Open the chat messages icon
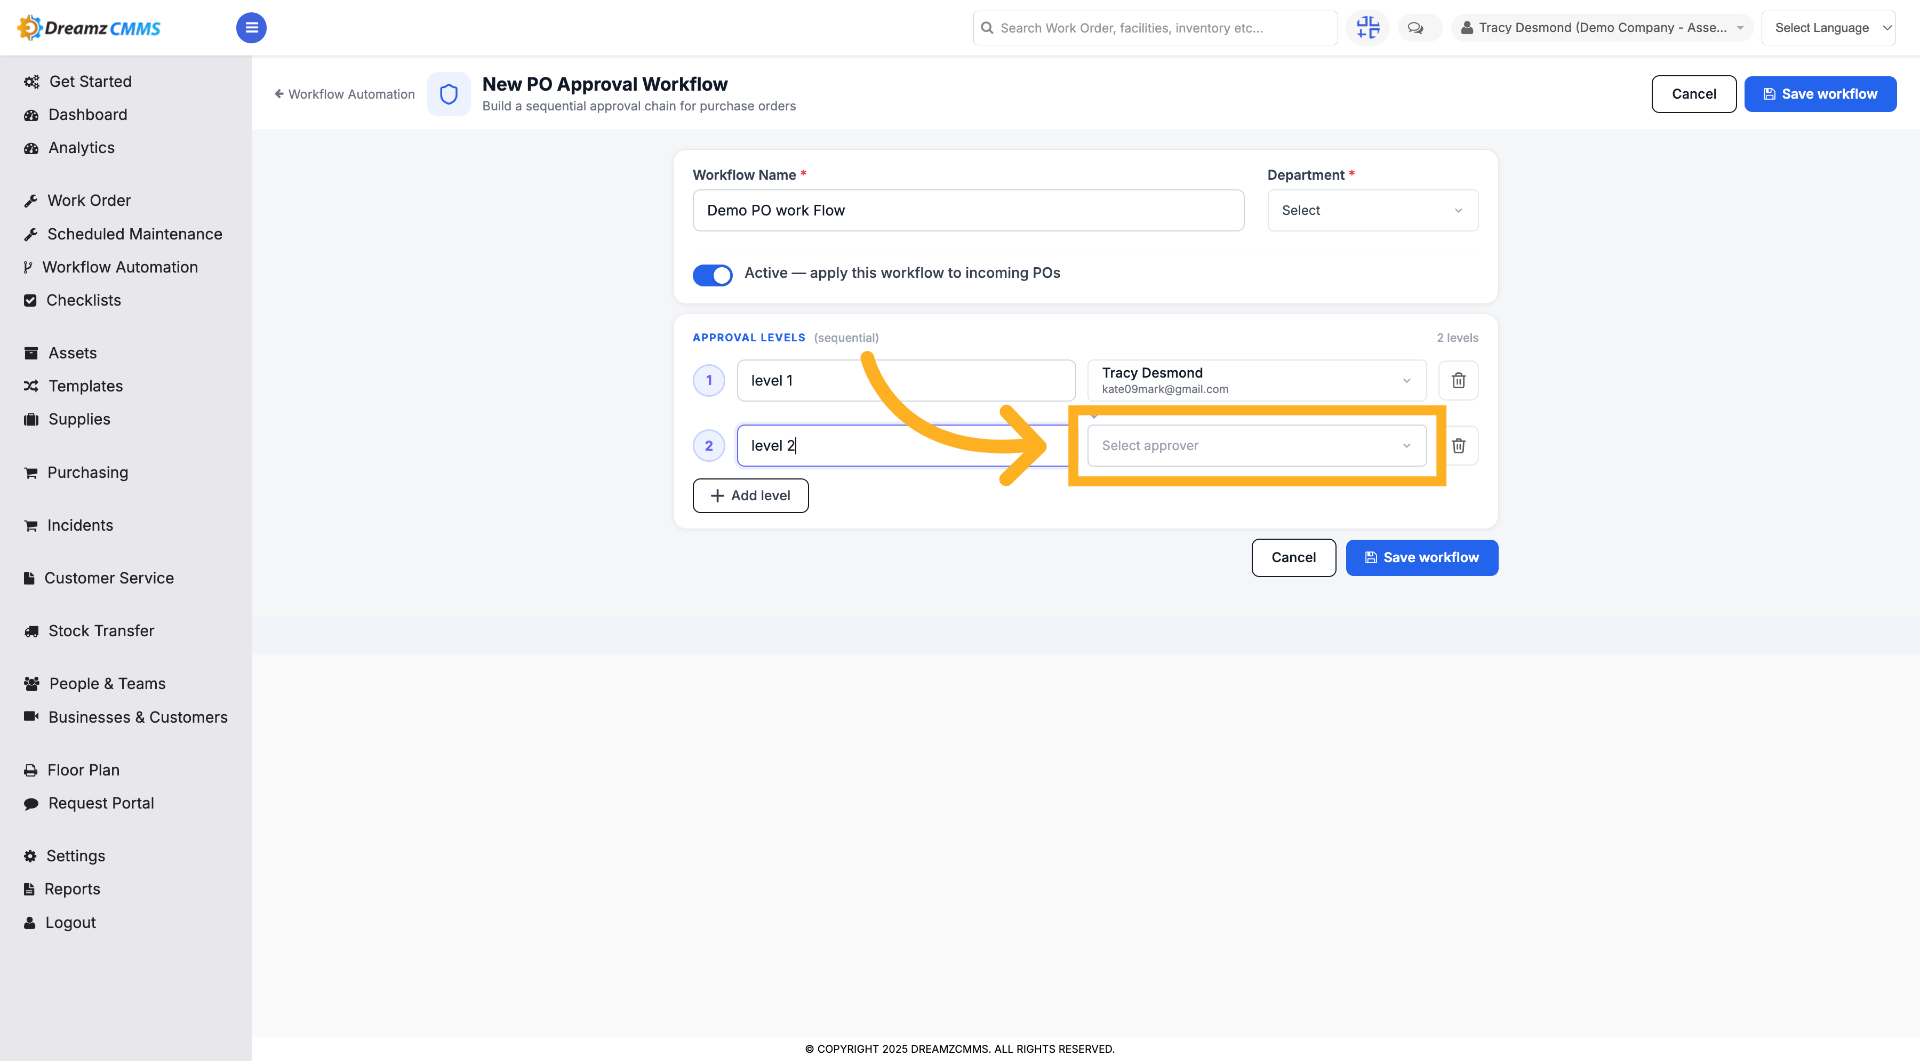This screenshot has height=1061, width=1920. tap(1416, 28)
